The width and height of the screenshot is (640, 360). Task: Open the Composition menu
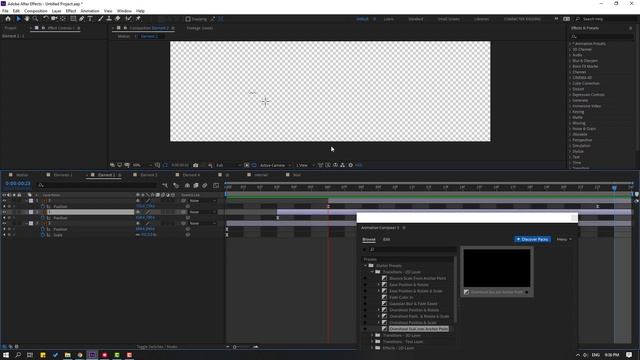pos(36,11)
